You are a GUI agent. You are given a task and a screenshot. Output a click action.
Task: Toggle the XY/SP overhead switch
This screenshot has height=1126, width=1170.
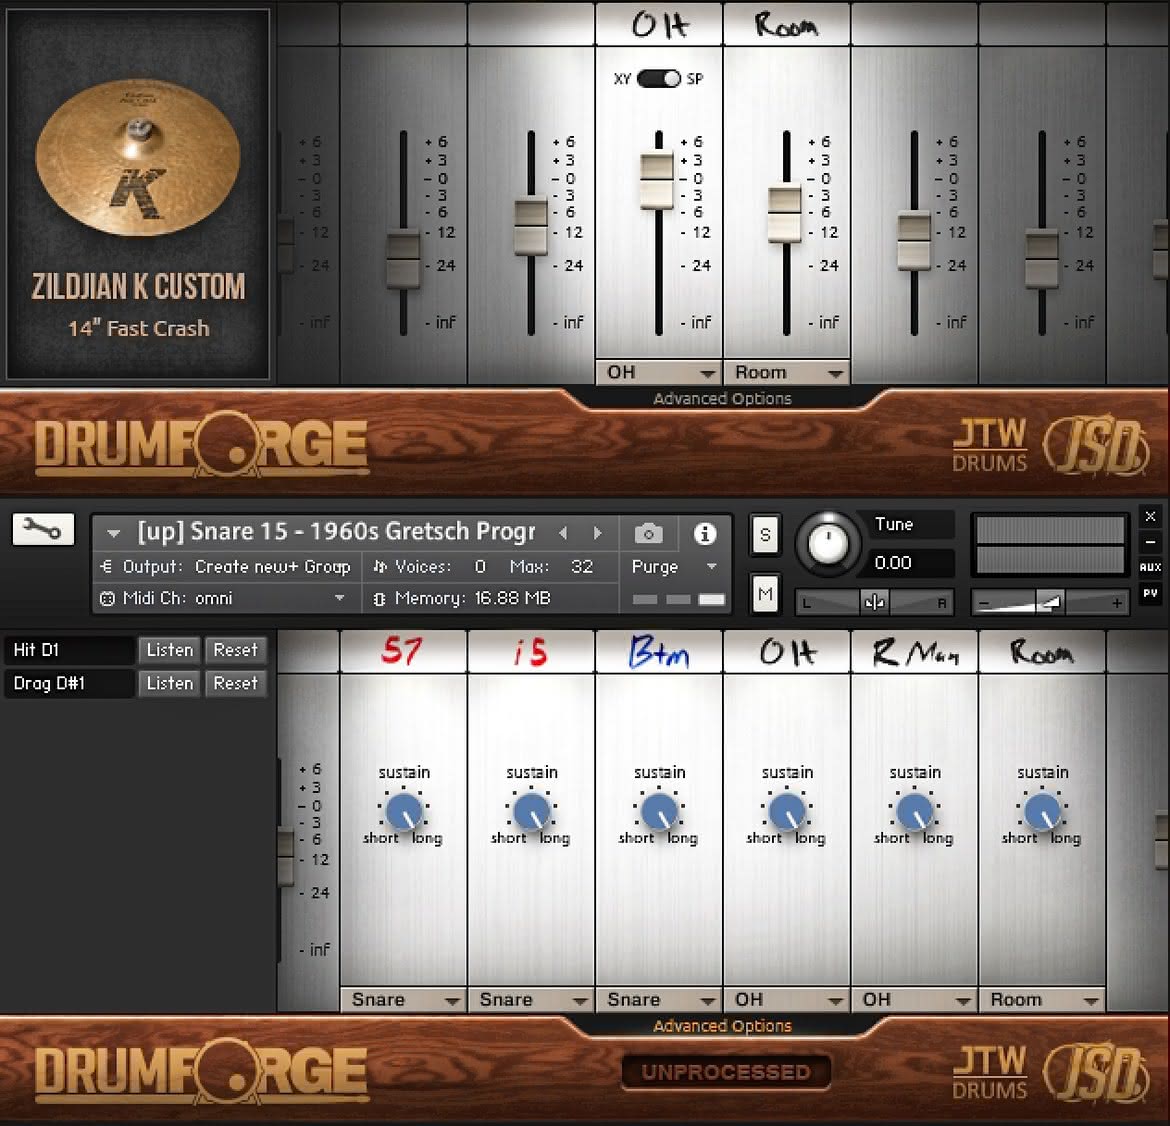659,78
